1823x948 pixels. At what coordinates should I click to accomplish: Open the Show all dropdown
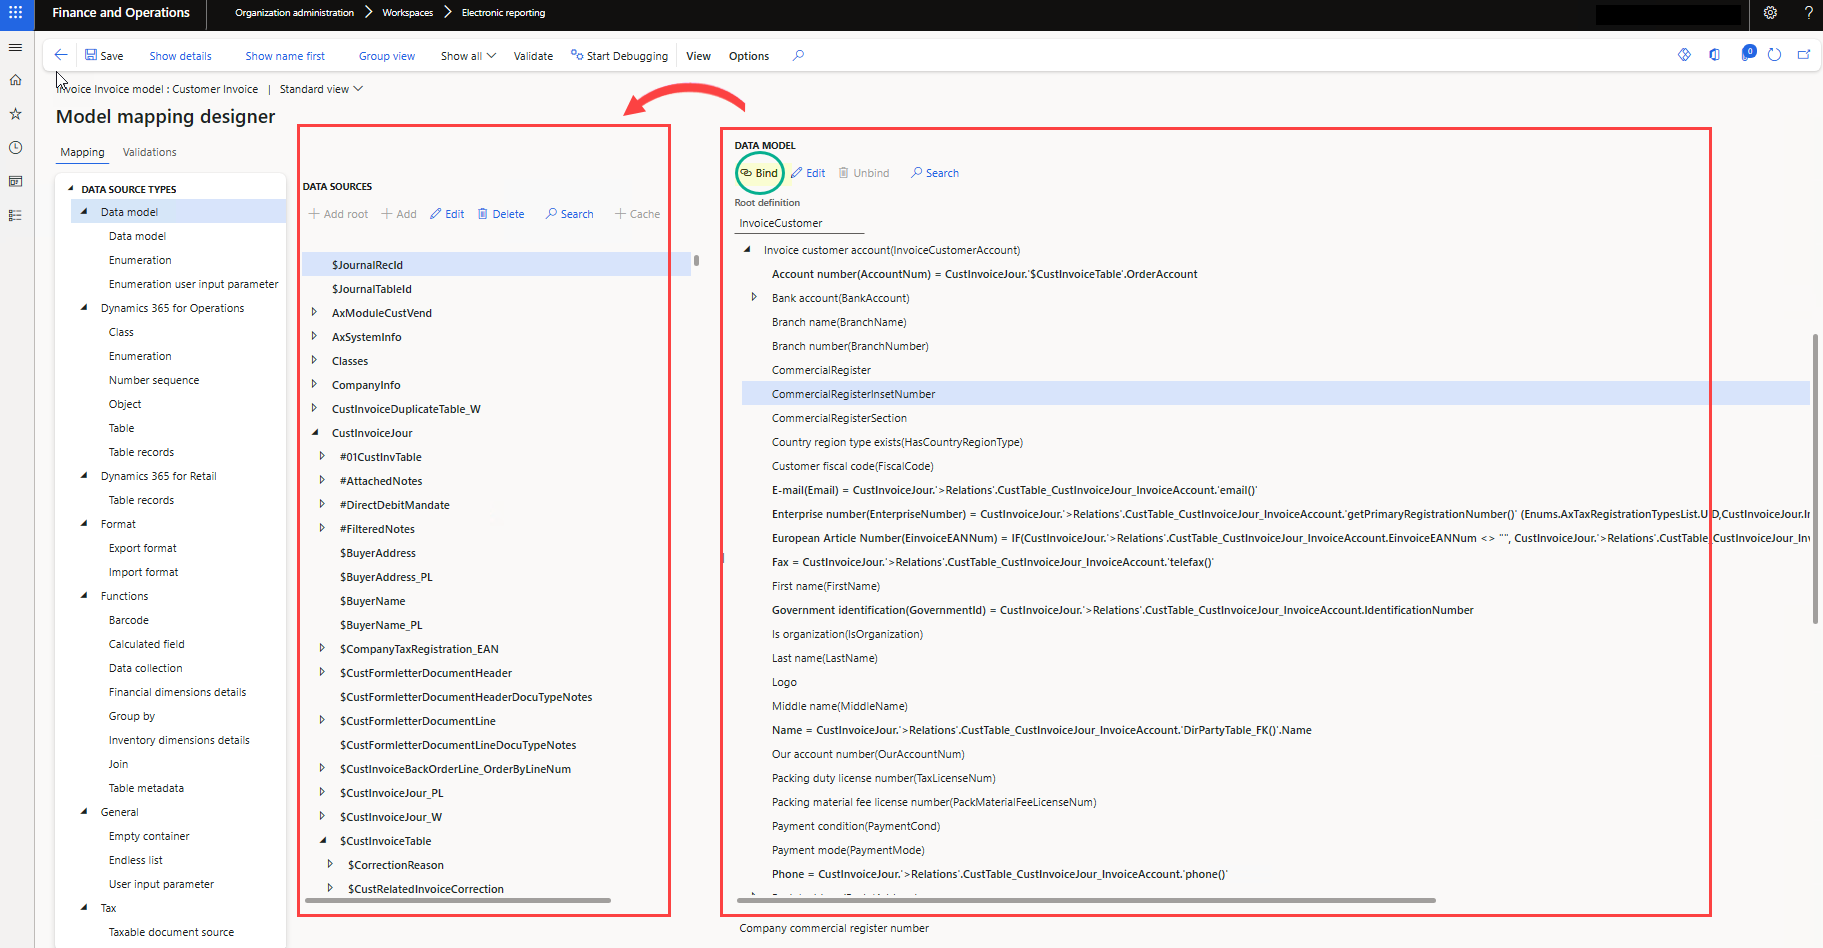click(468, 56)
